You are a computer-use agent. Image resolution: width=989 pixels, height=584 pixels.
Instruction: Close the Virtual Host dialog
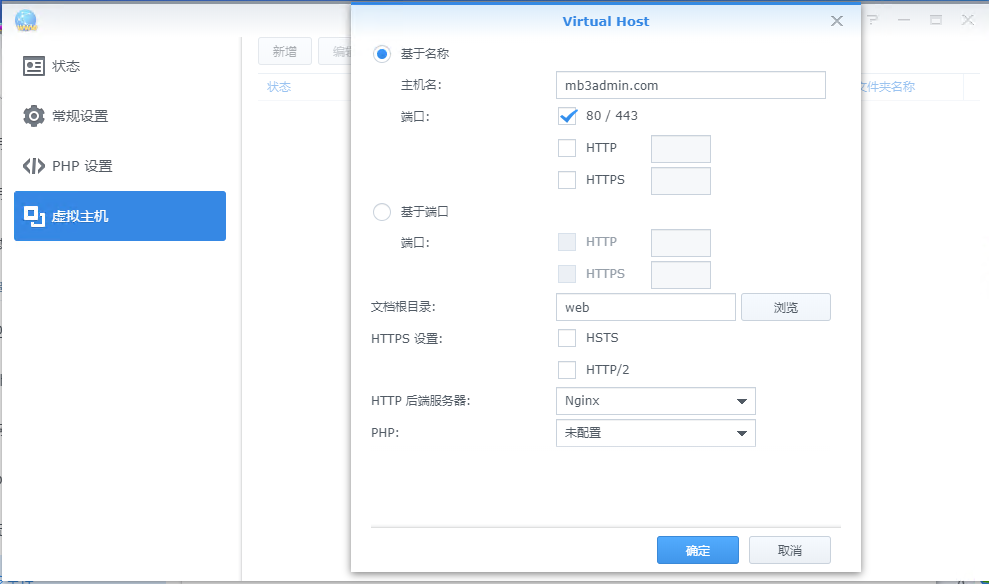(836, 21)
